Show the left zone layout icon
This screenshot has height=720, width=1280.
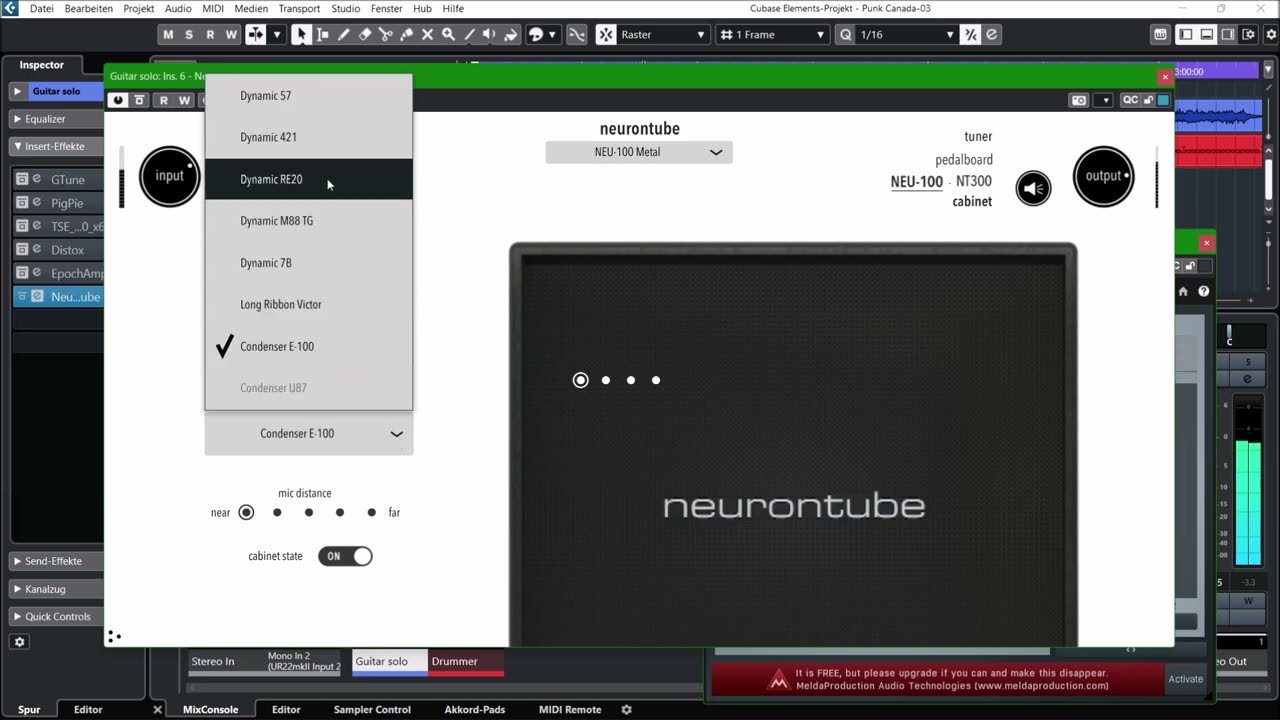click(x=1185, y=34)
